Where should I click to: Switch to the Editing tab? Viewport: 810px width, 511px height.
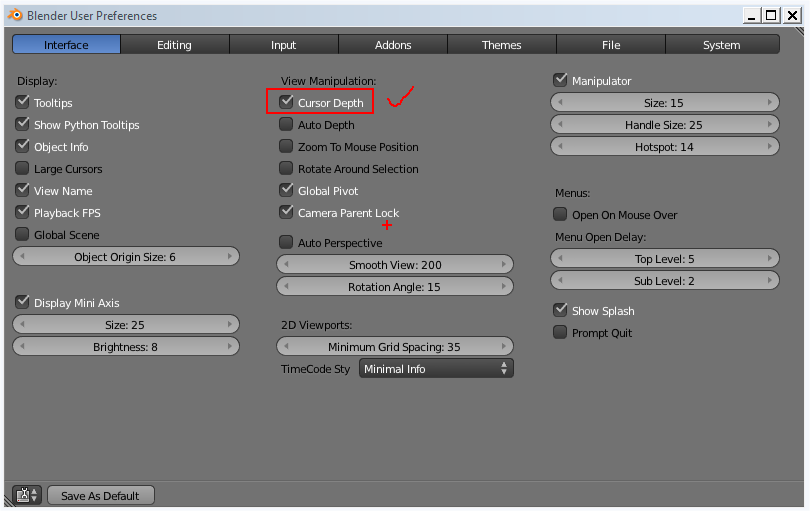point(175,45)
